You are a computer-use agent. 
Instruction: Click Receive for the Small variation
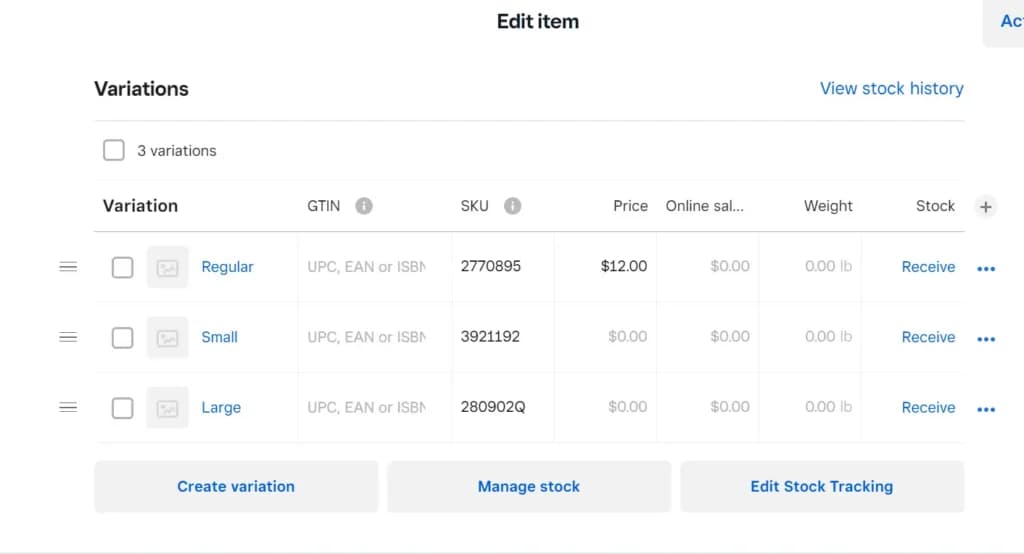point(928,337)
